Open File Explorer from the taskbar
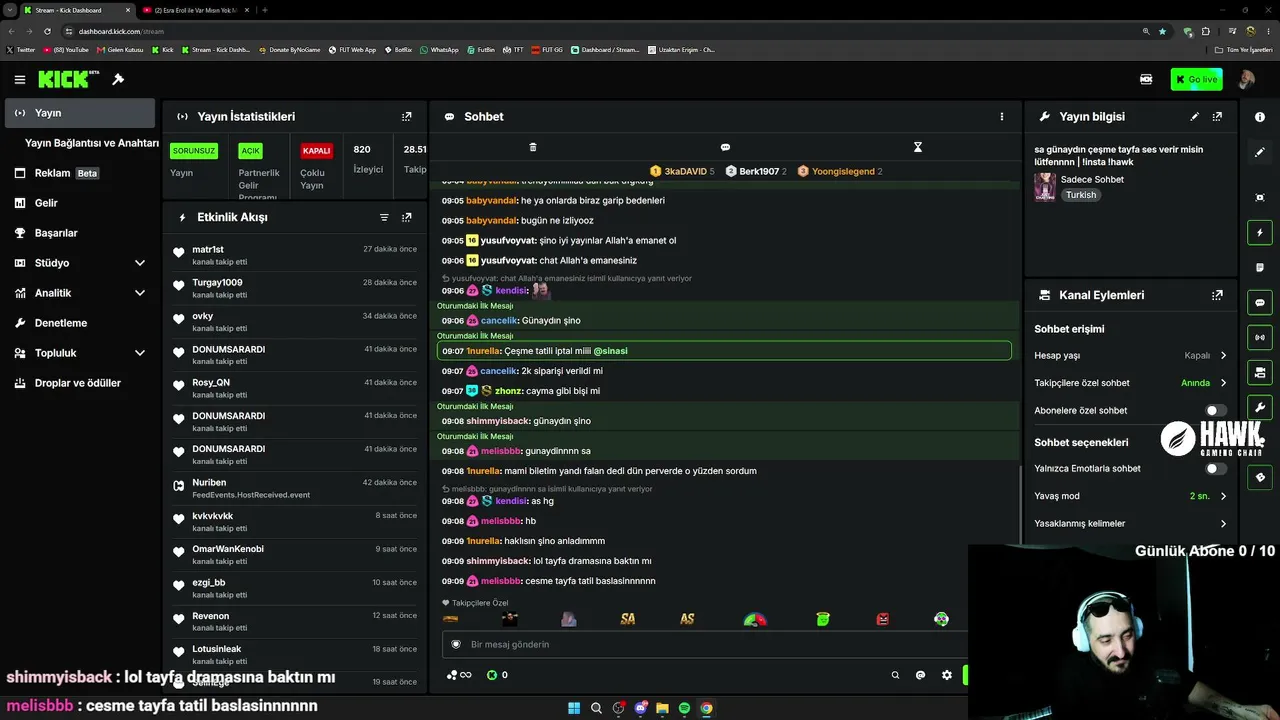 662,708
